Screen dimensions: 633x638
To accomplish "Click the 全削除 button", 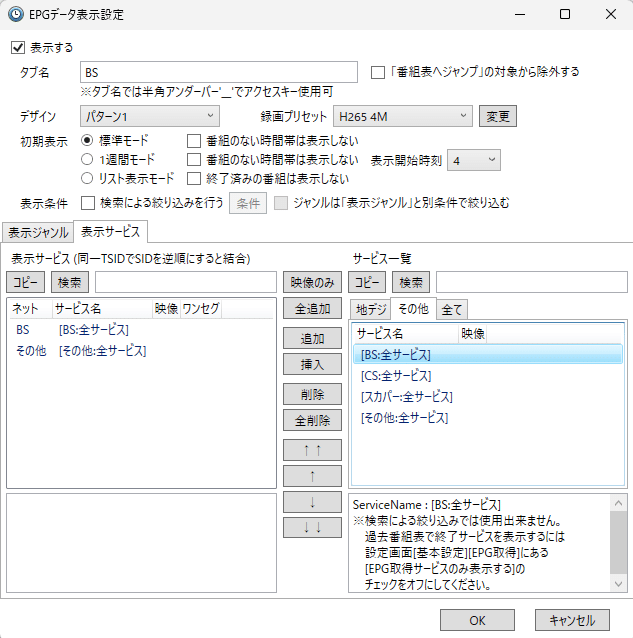I will pos(312,420).
